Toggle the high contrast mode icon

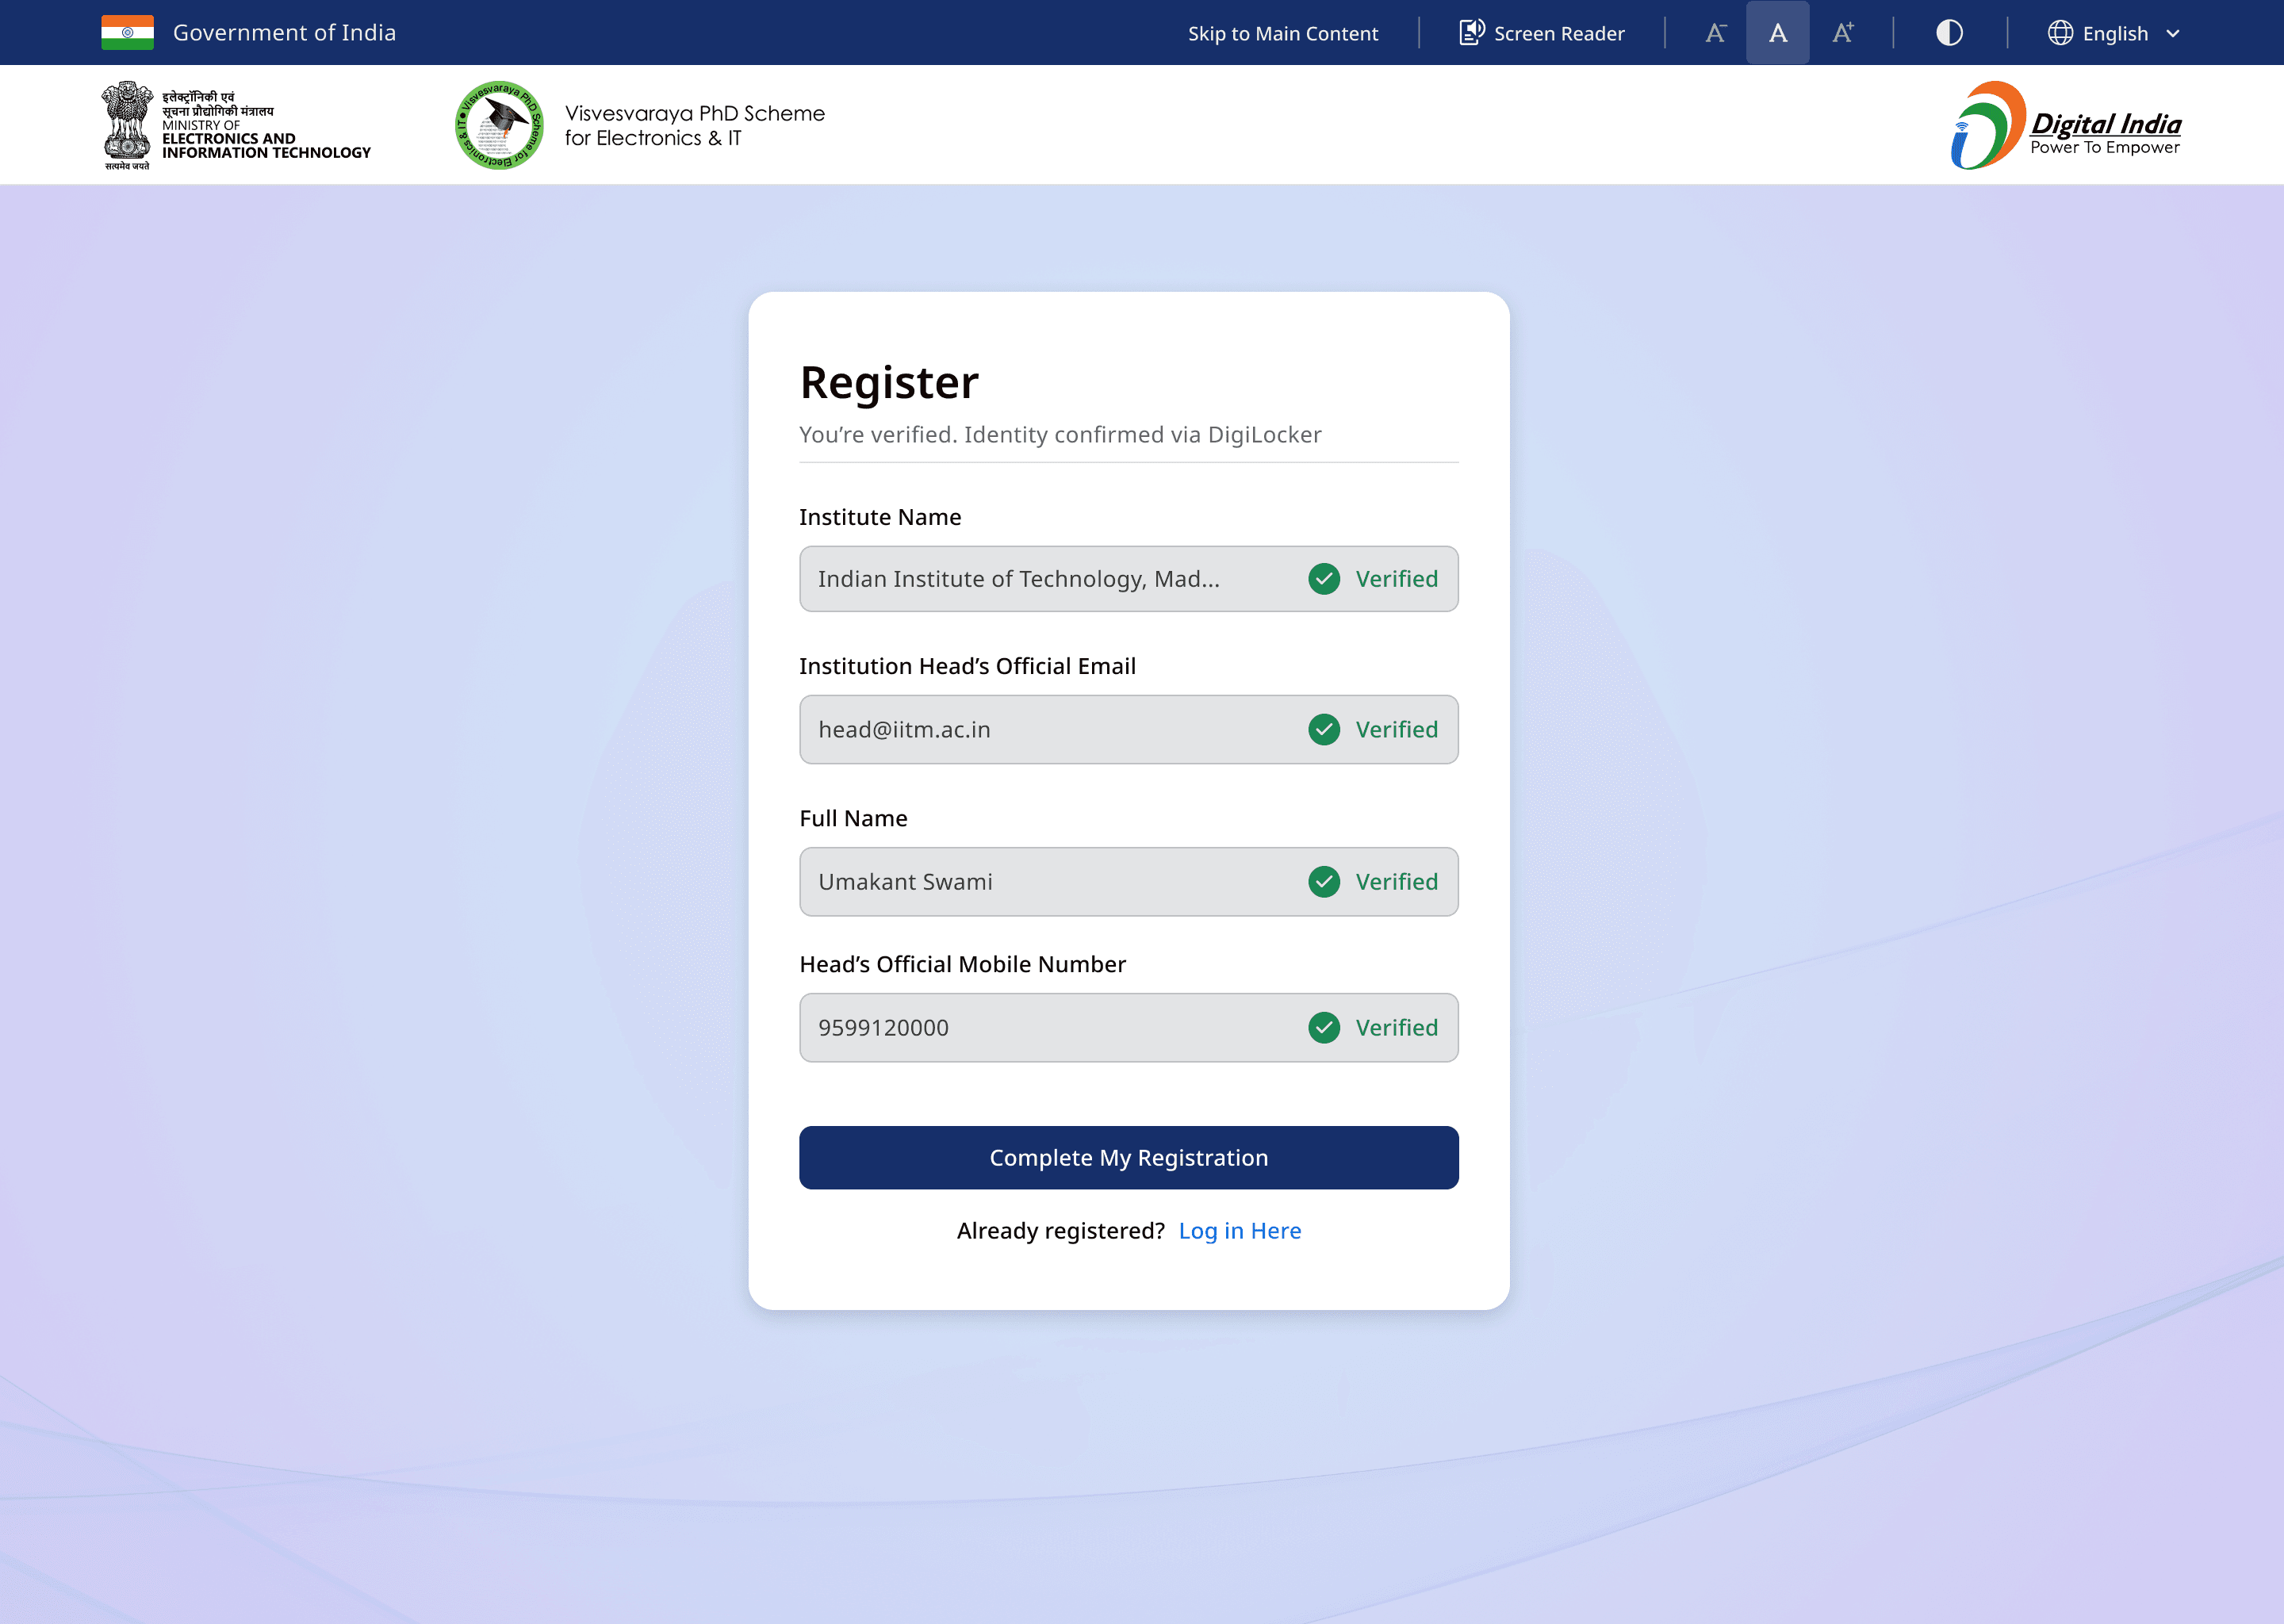pos(1949,33)
